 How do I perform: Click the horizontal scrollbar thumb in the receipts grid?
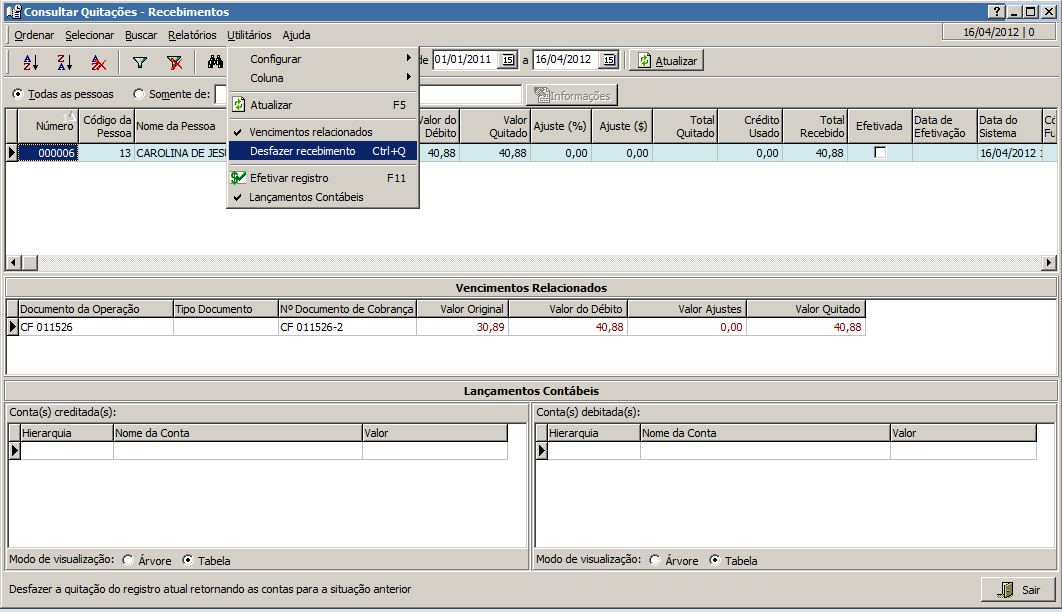click(x=29, y=263)
